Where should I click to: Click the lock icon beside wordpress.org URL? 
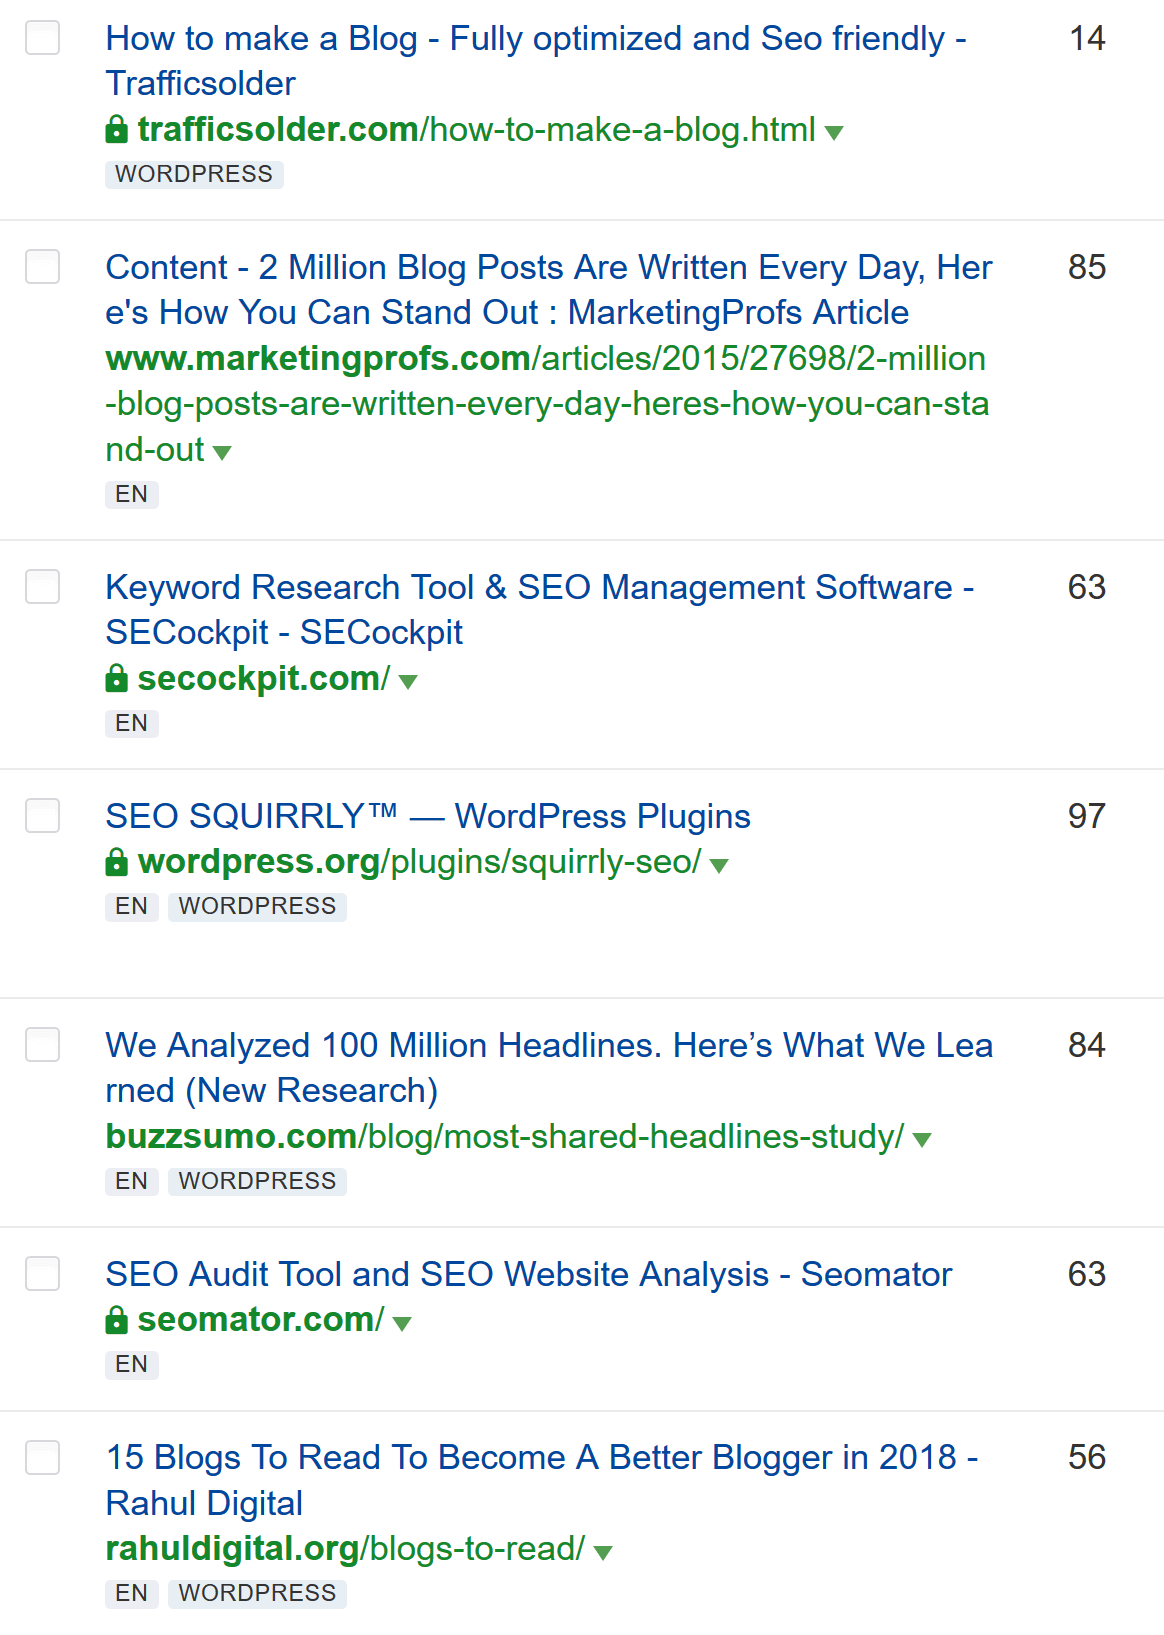pyautogui.click(x=117, y=862)
